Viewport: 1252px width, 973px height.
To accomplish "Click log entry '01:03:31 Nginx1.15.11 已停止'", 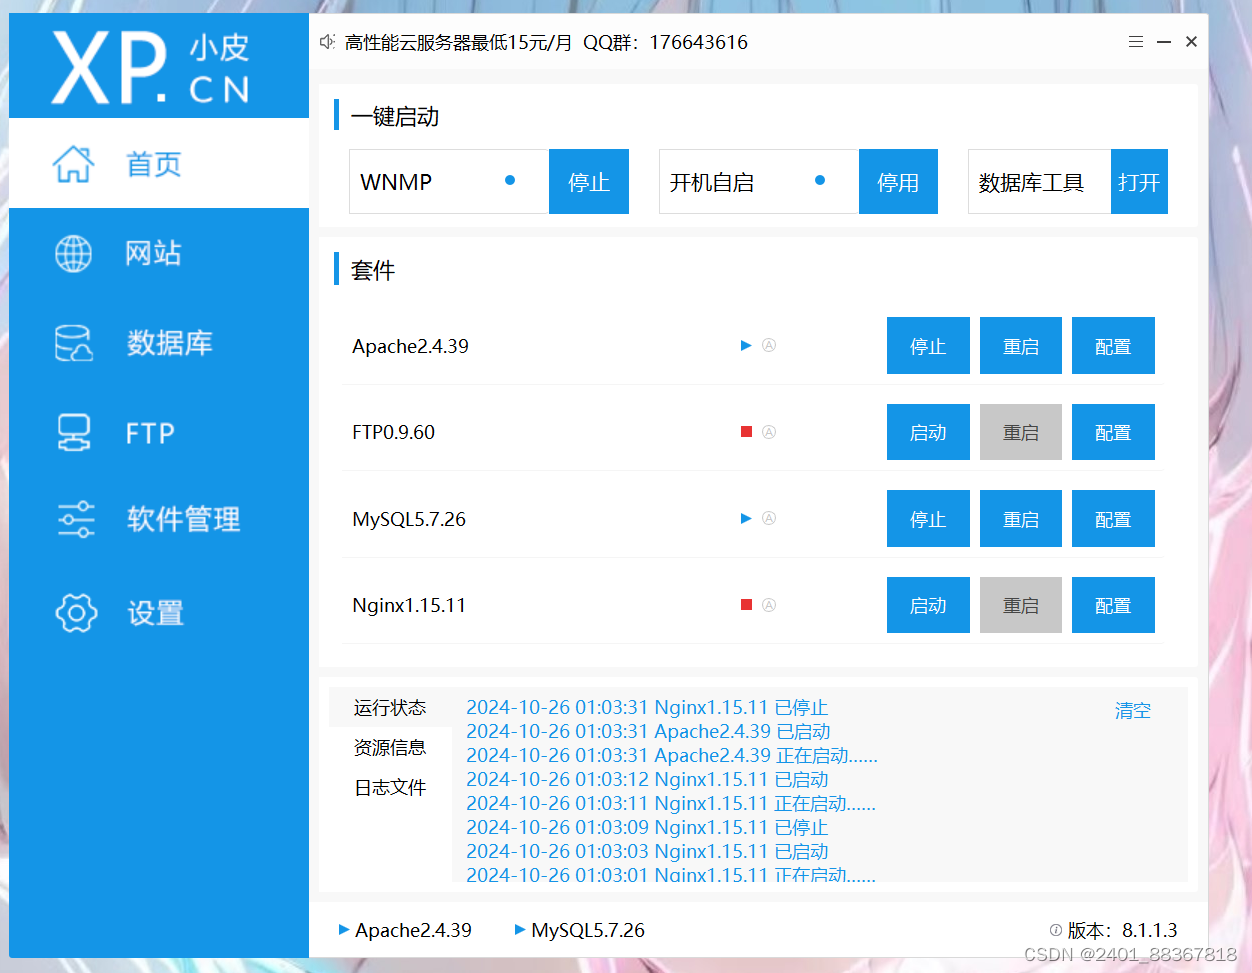I will click(647, 708).
